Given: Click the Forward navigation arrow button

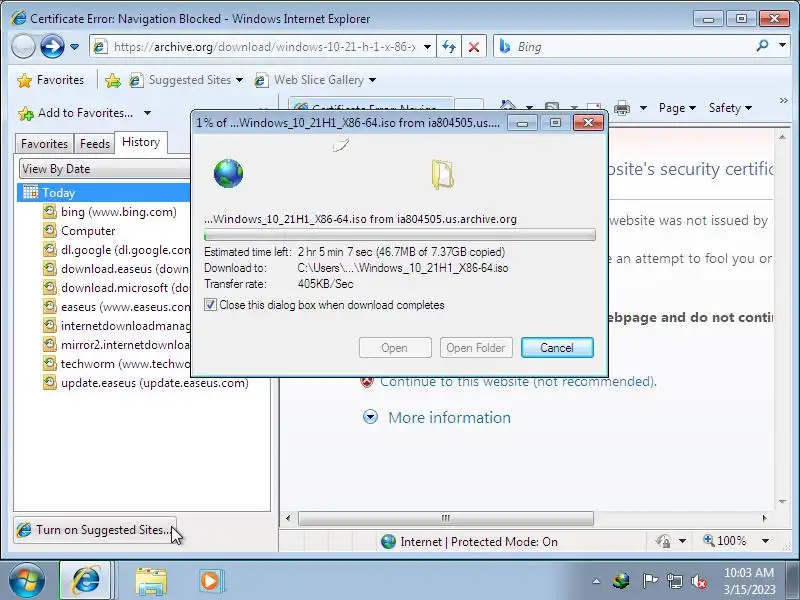Looking at the screenshot, I should pos(52,47).
